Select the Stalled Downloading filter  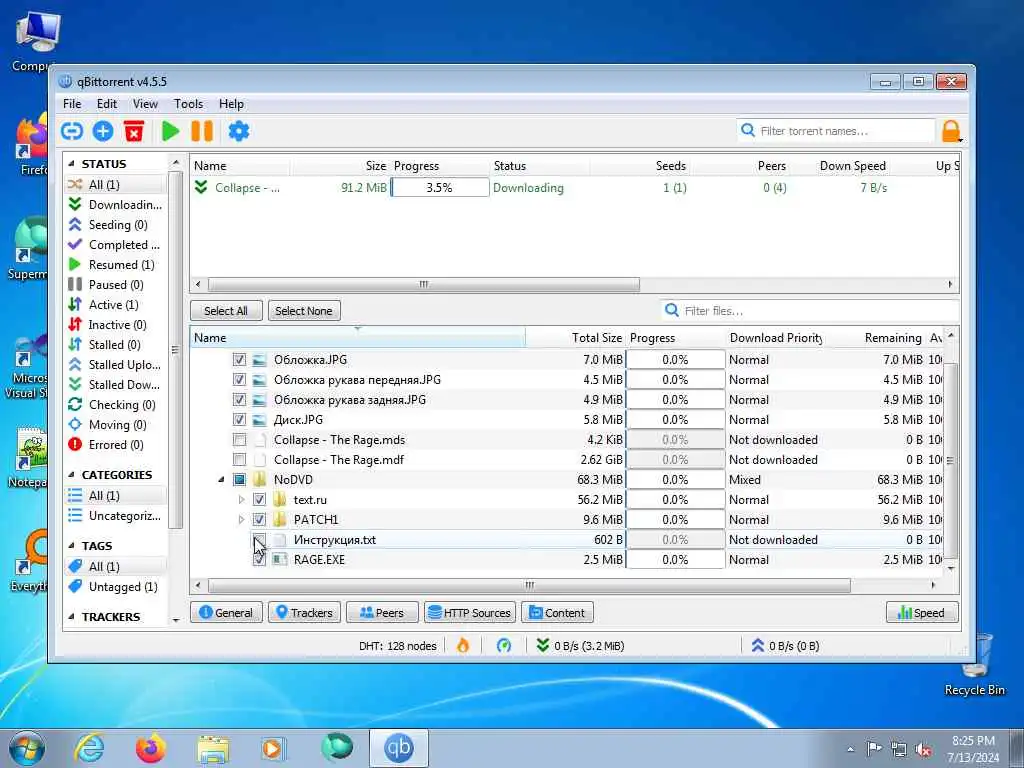[x=115, y=385]
